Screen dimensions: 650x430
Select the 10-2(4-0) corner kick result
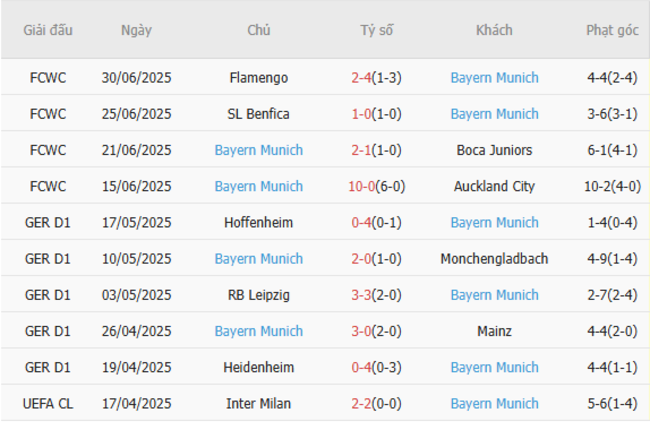[612, 186]
